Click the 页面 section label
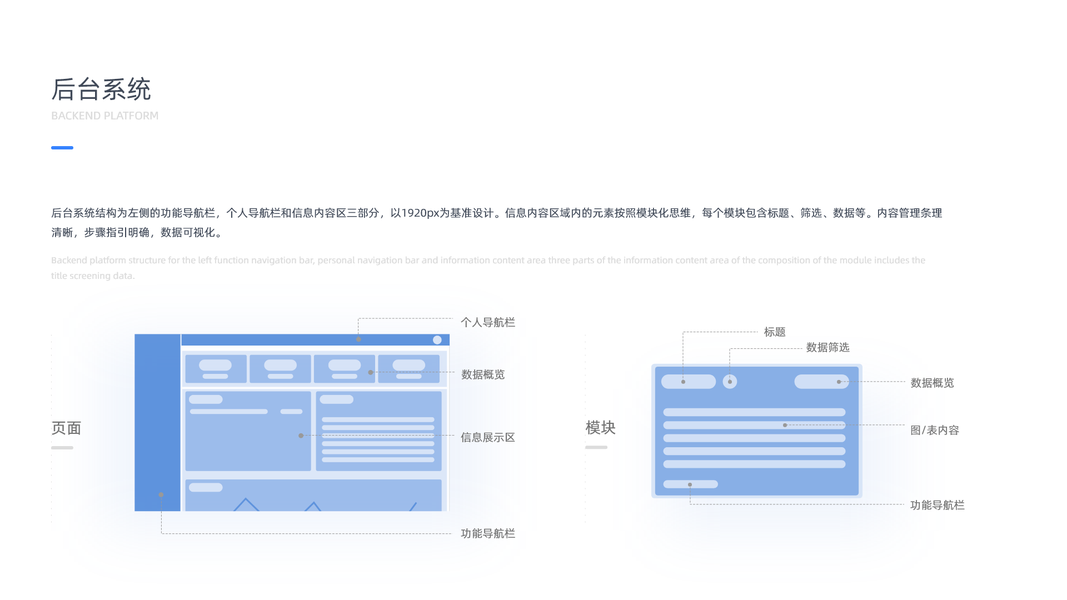This screenshot has width=1067, height=600. tap(66, 428)
